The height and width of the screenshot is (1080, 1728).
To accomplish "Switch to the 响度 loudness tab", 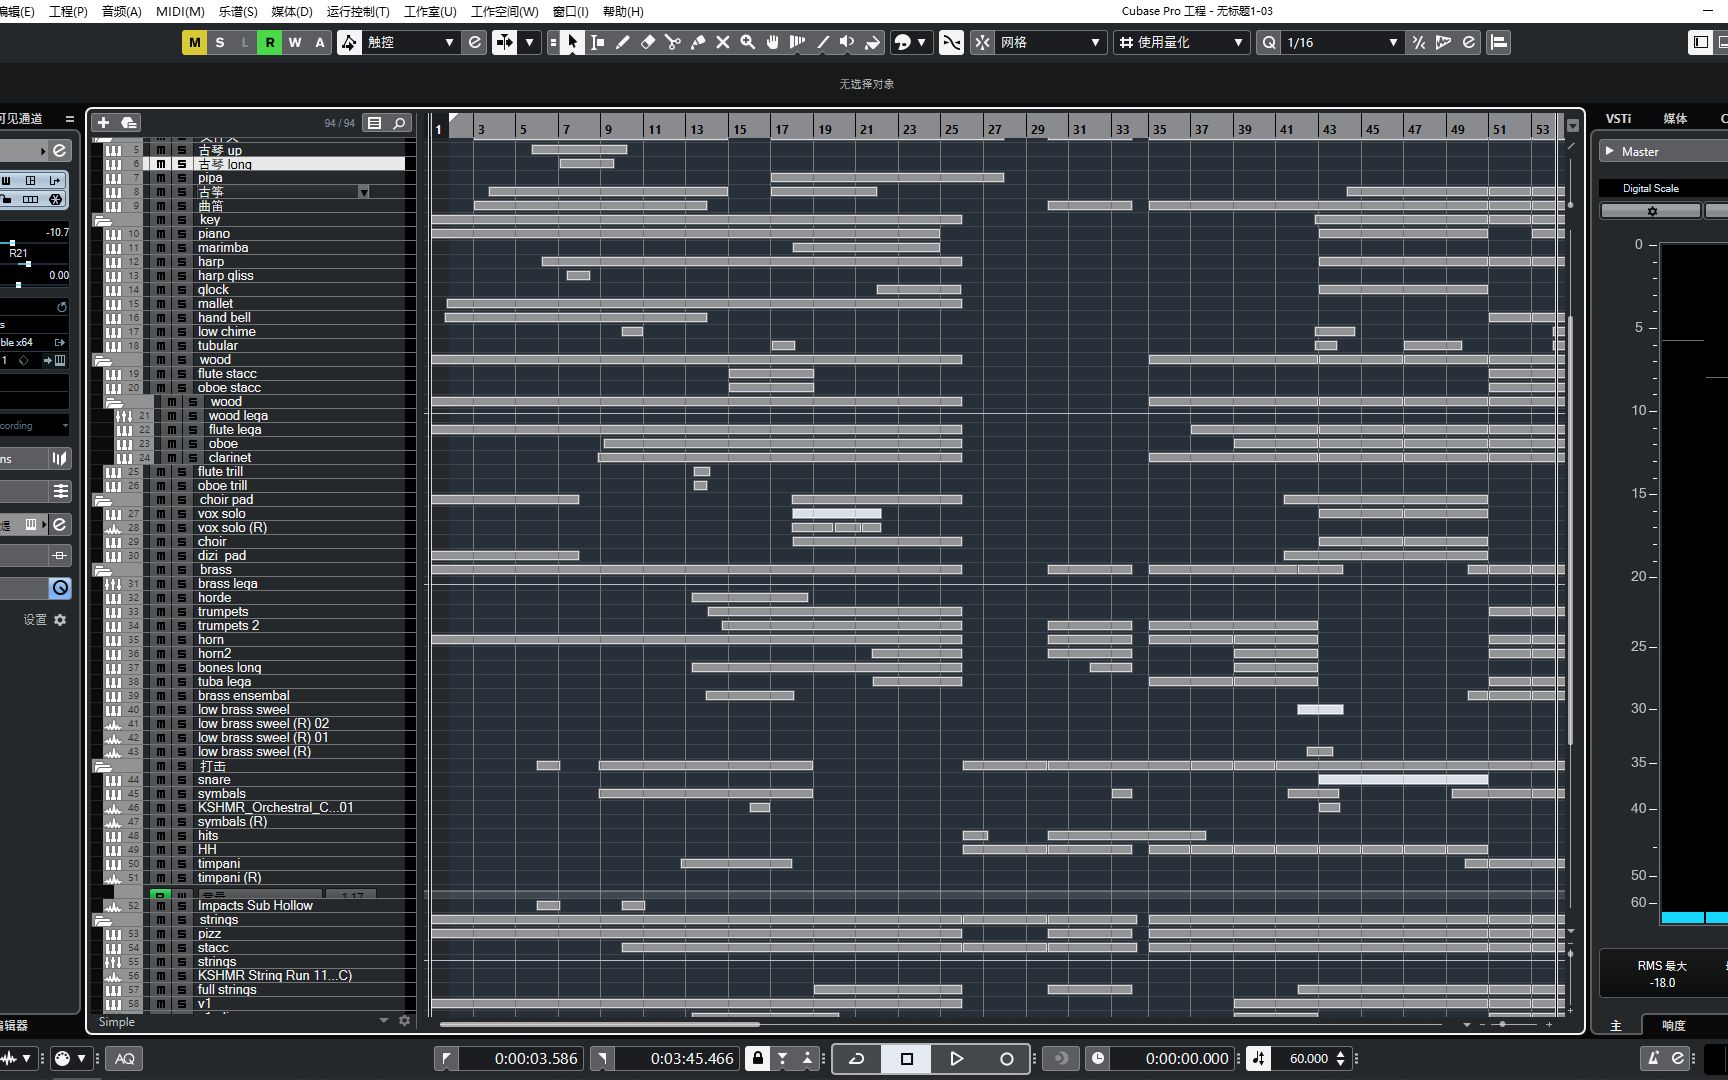I will point(1674,1025).
